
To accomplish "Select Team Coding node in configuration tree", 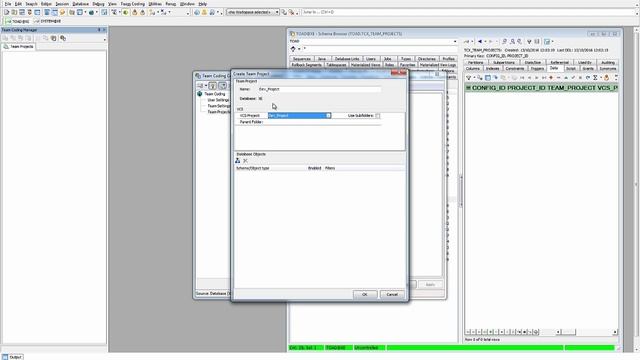I will tap(215, 94).
